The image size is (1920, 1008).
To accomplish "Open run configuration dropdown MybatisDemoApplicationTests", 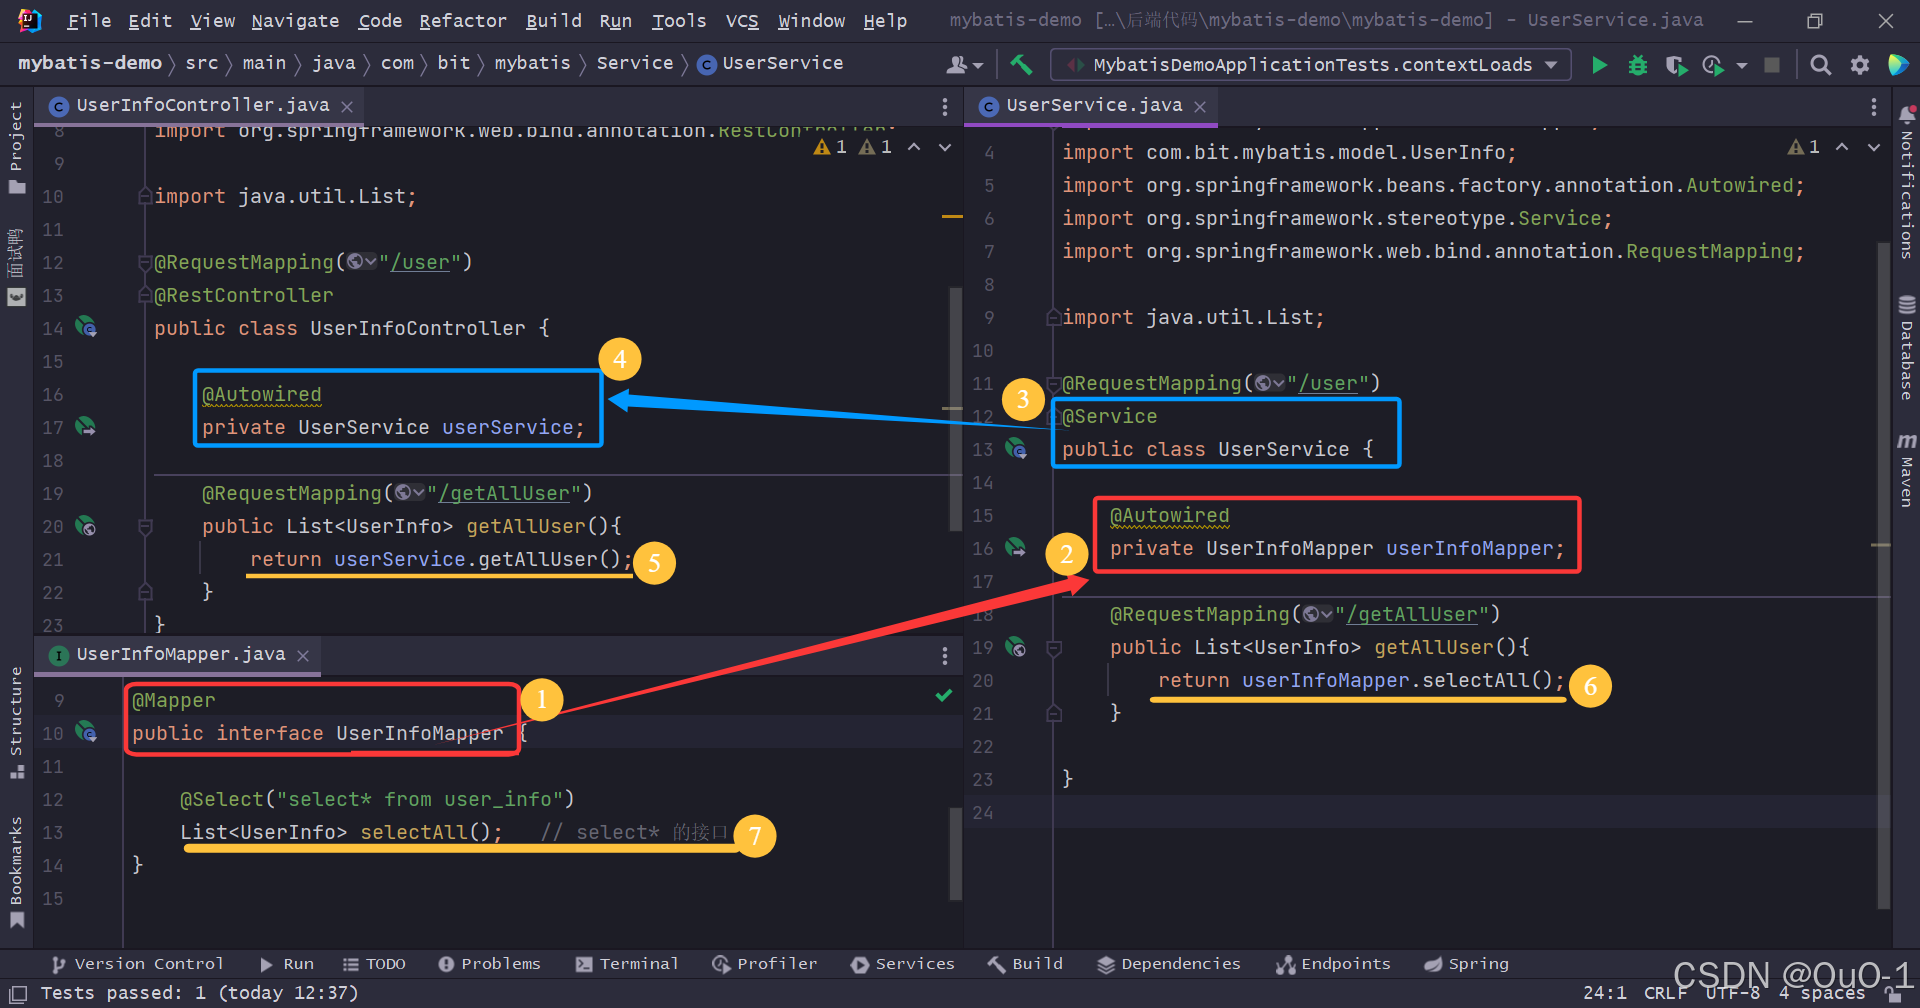I will click(x=1311, y=65).
